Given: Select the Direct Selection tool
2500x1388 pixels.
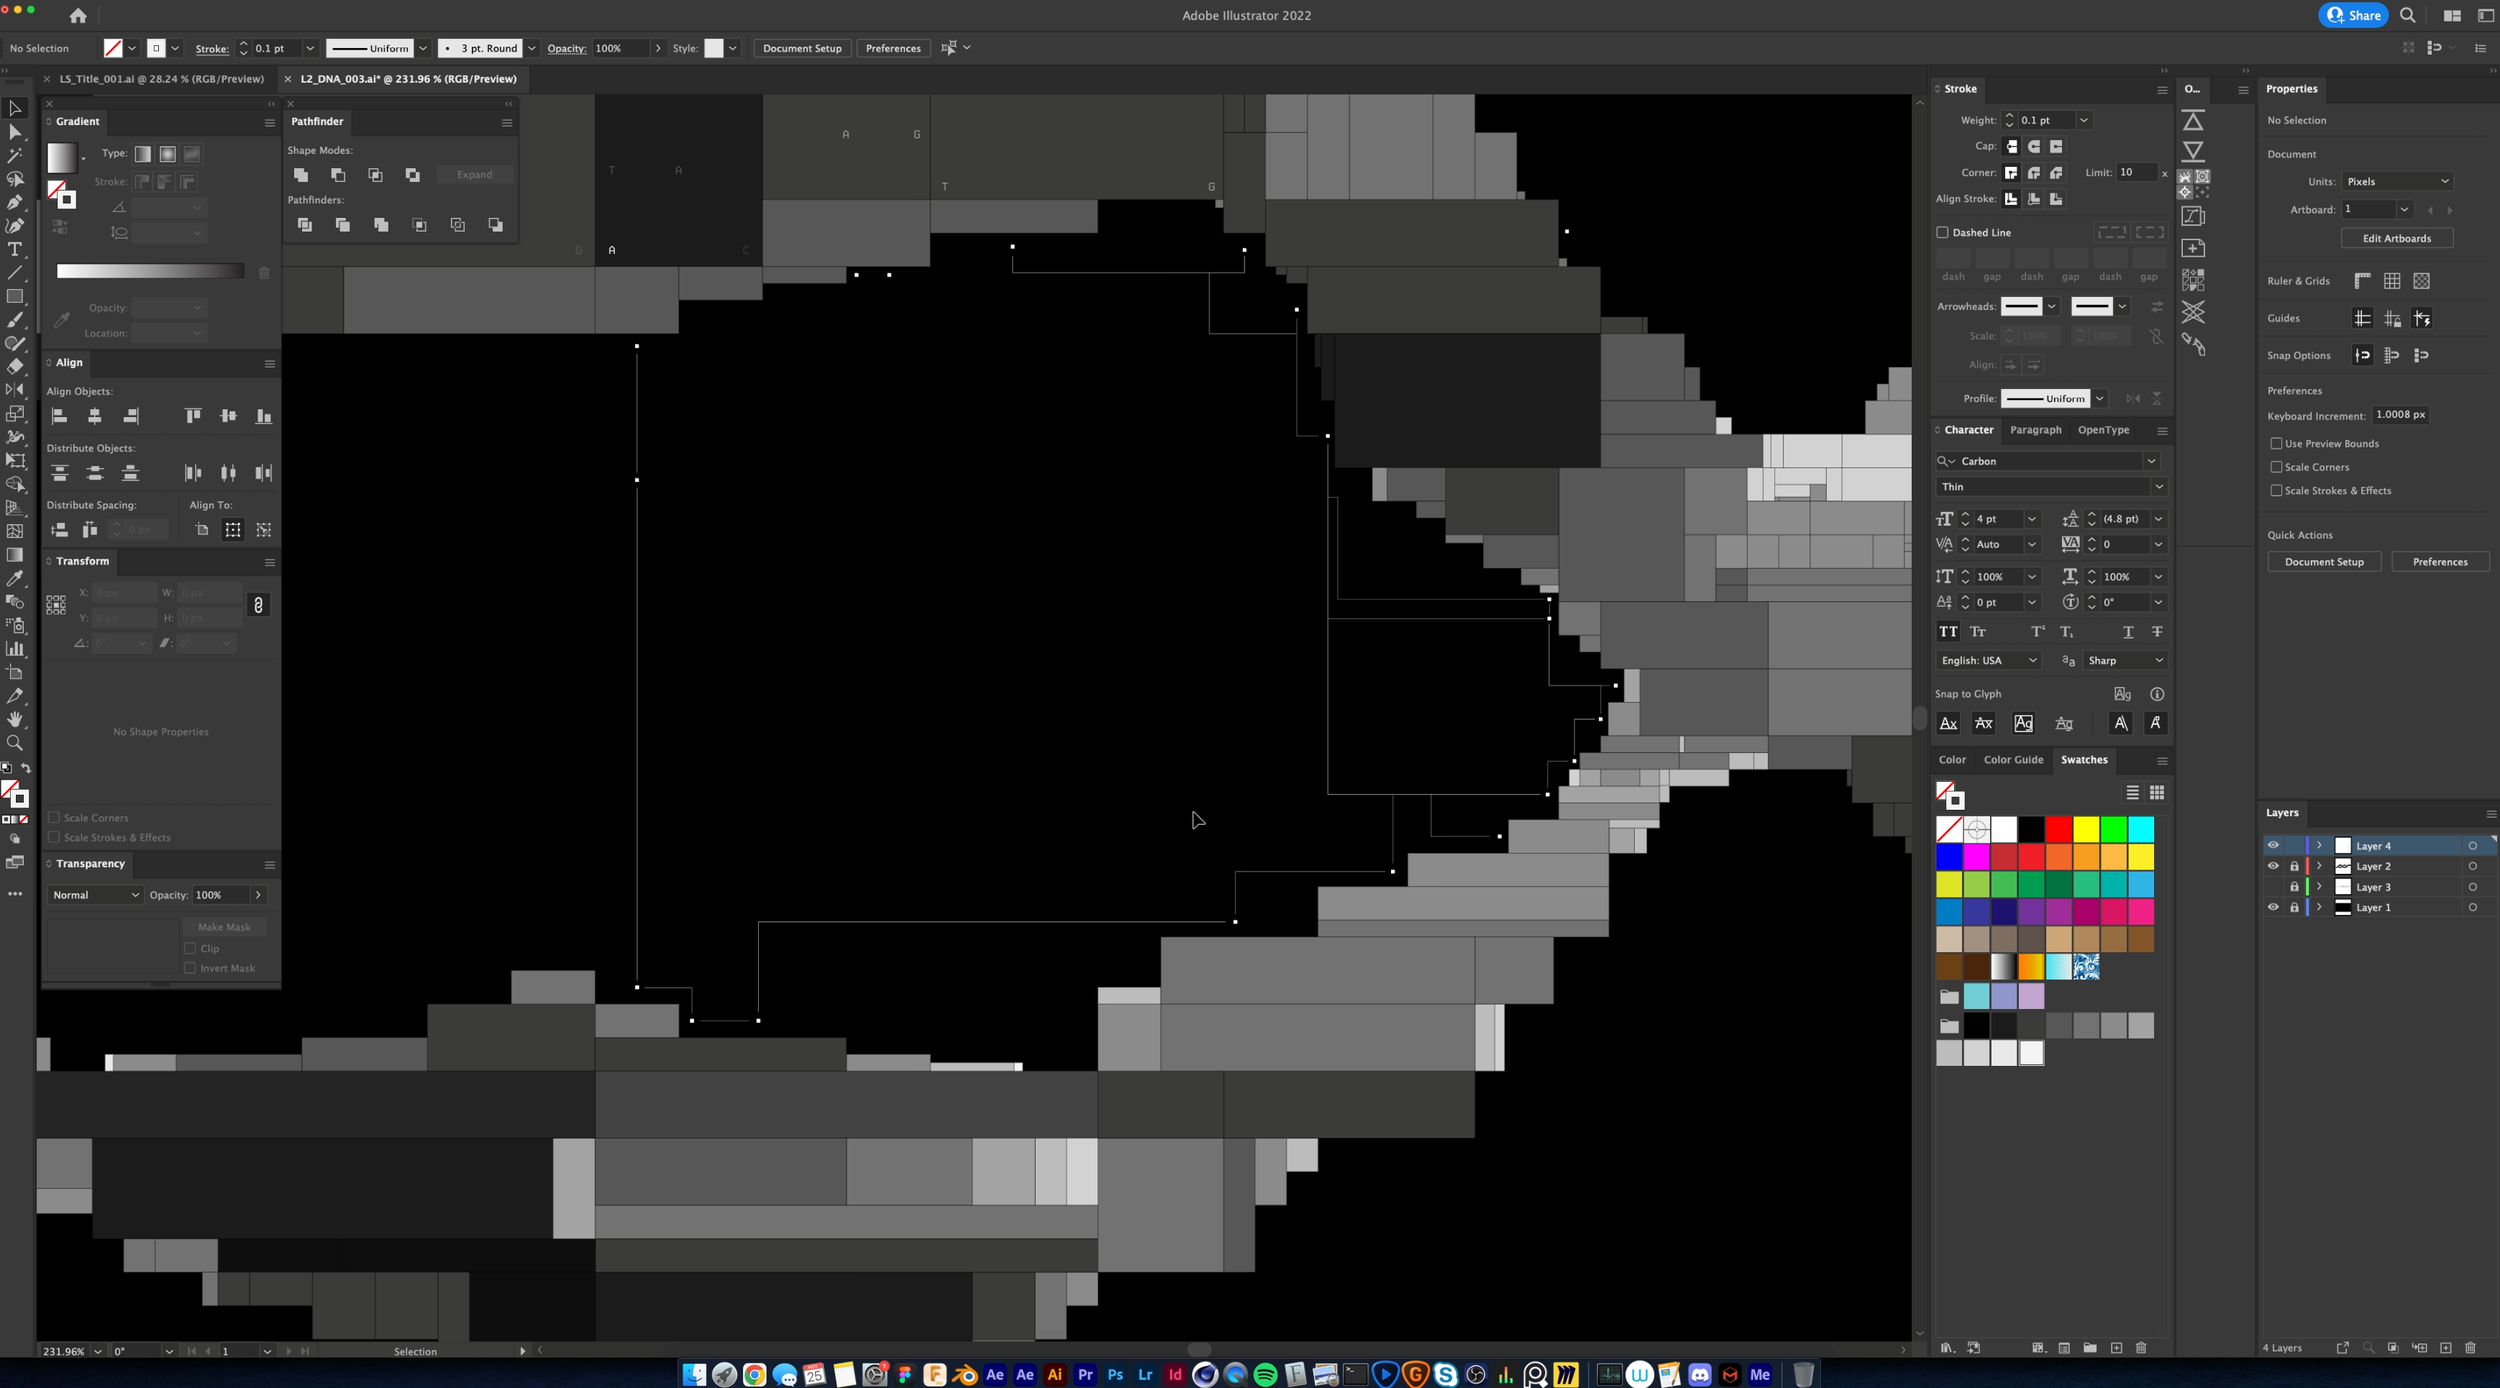Looking at the screenshot, I should [x=15, y=132].
